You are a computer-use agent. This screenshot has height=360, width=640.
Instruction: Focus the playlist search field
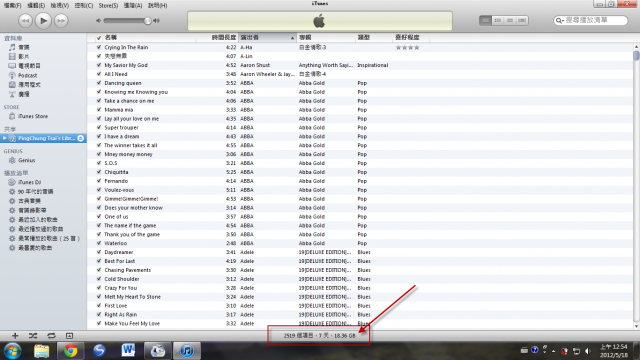coord(591,20)
